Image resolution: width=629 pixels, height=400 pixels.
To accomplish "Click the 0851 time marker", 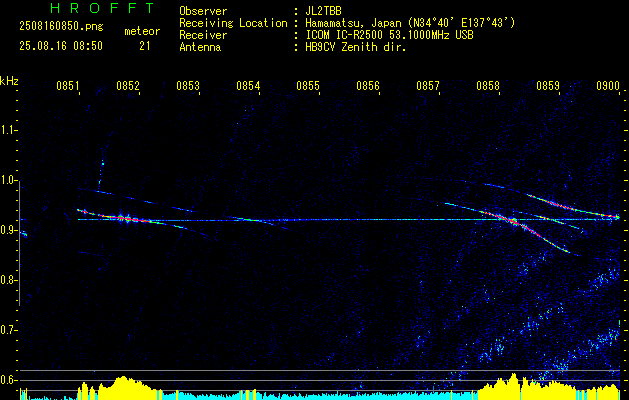I will click(x=68, y=86).
